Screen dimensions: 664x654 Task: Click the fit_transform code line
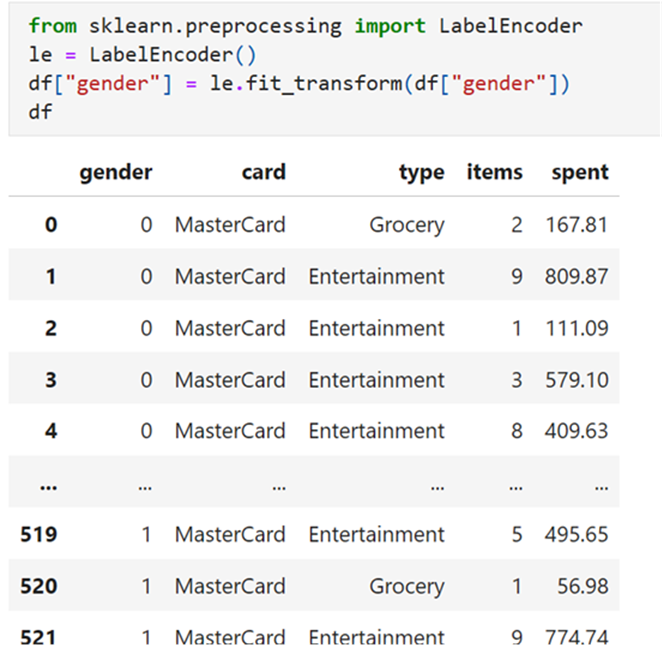pos(299,83)
